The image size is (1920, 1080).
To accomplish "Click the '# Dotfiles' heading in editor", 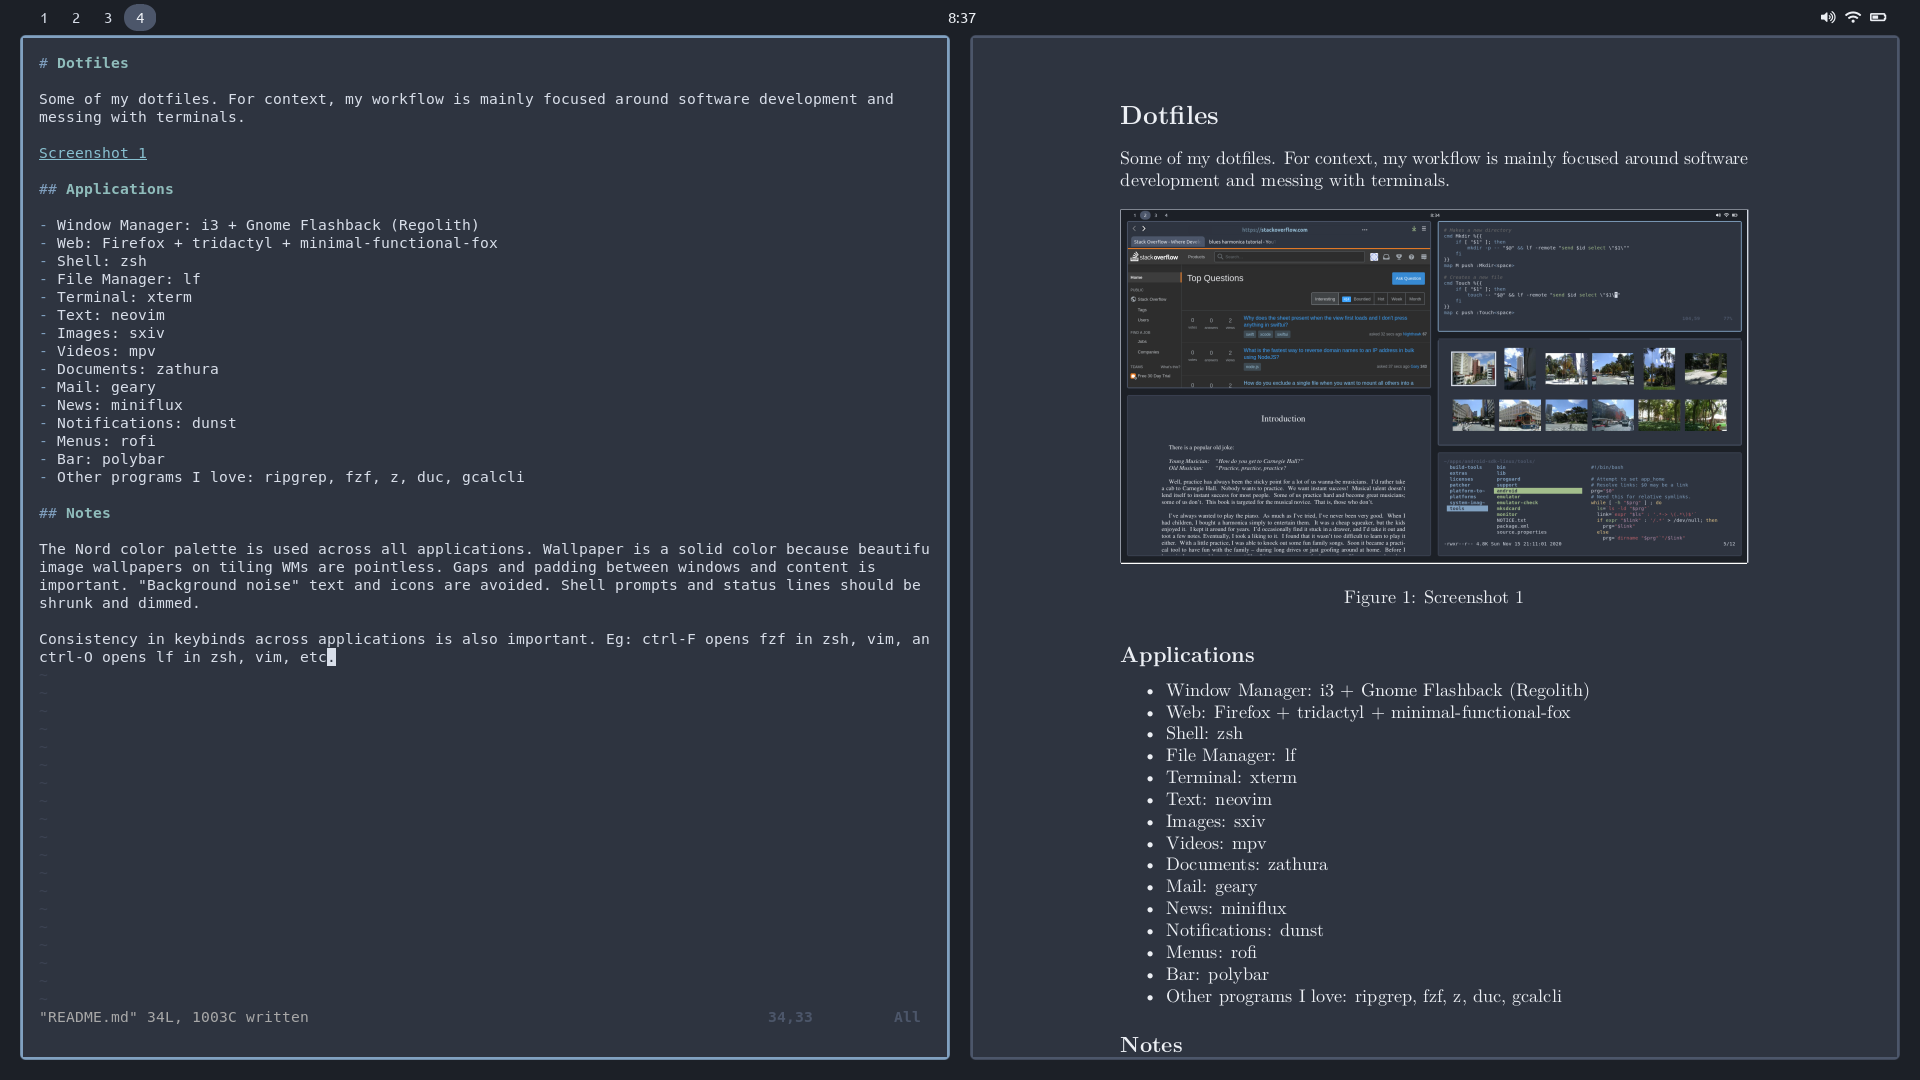I will coord(84,63).
